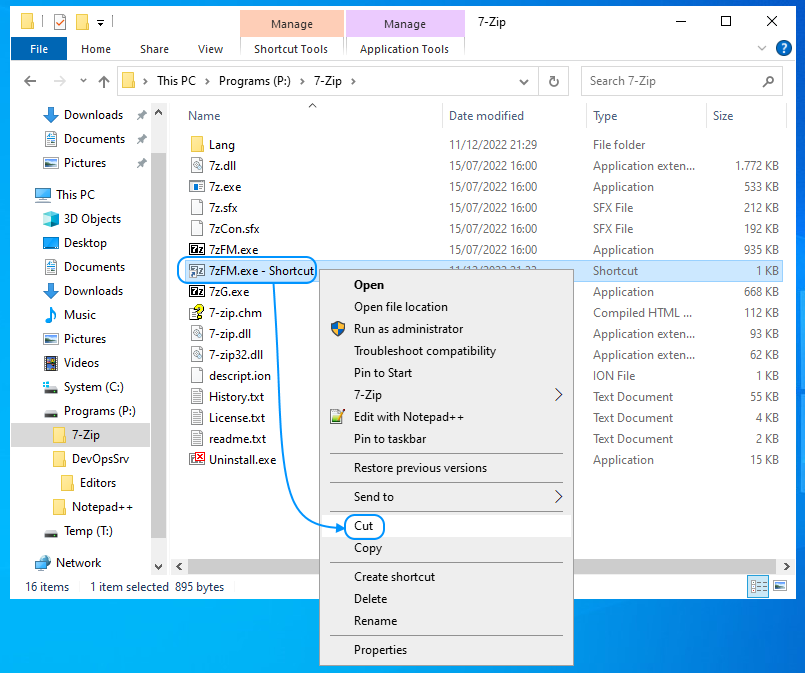Choose Open file location
This screenshot has height=673, width=805.
446,307
